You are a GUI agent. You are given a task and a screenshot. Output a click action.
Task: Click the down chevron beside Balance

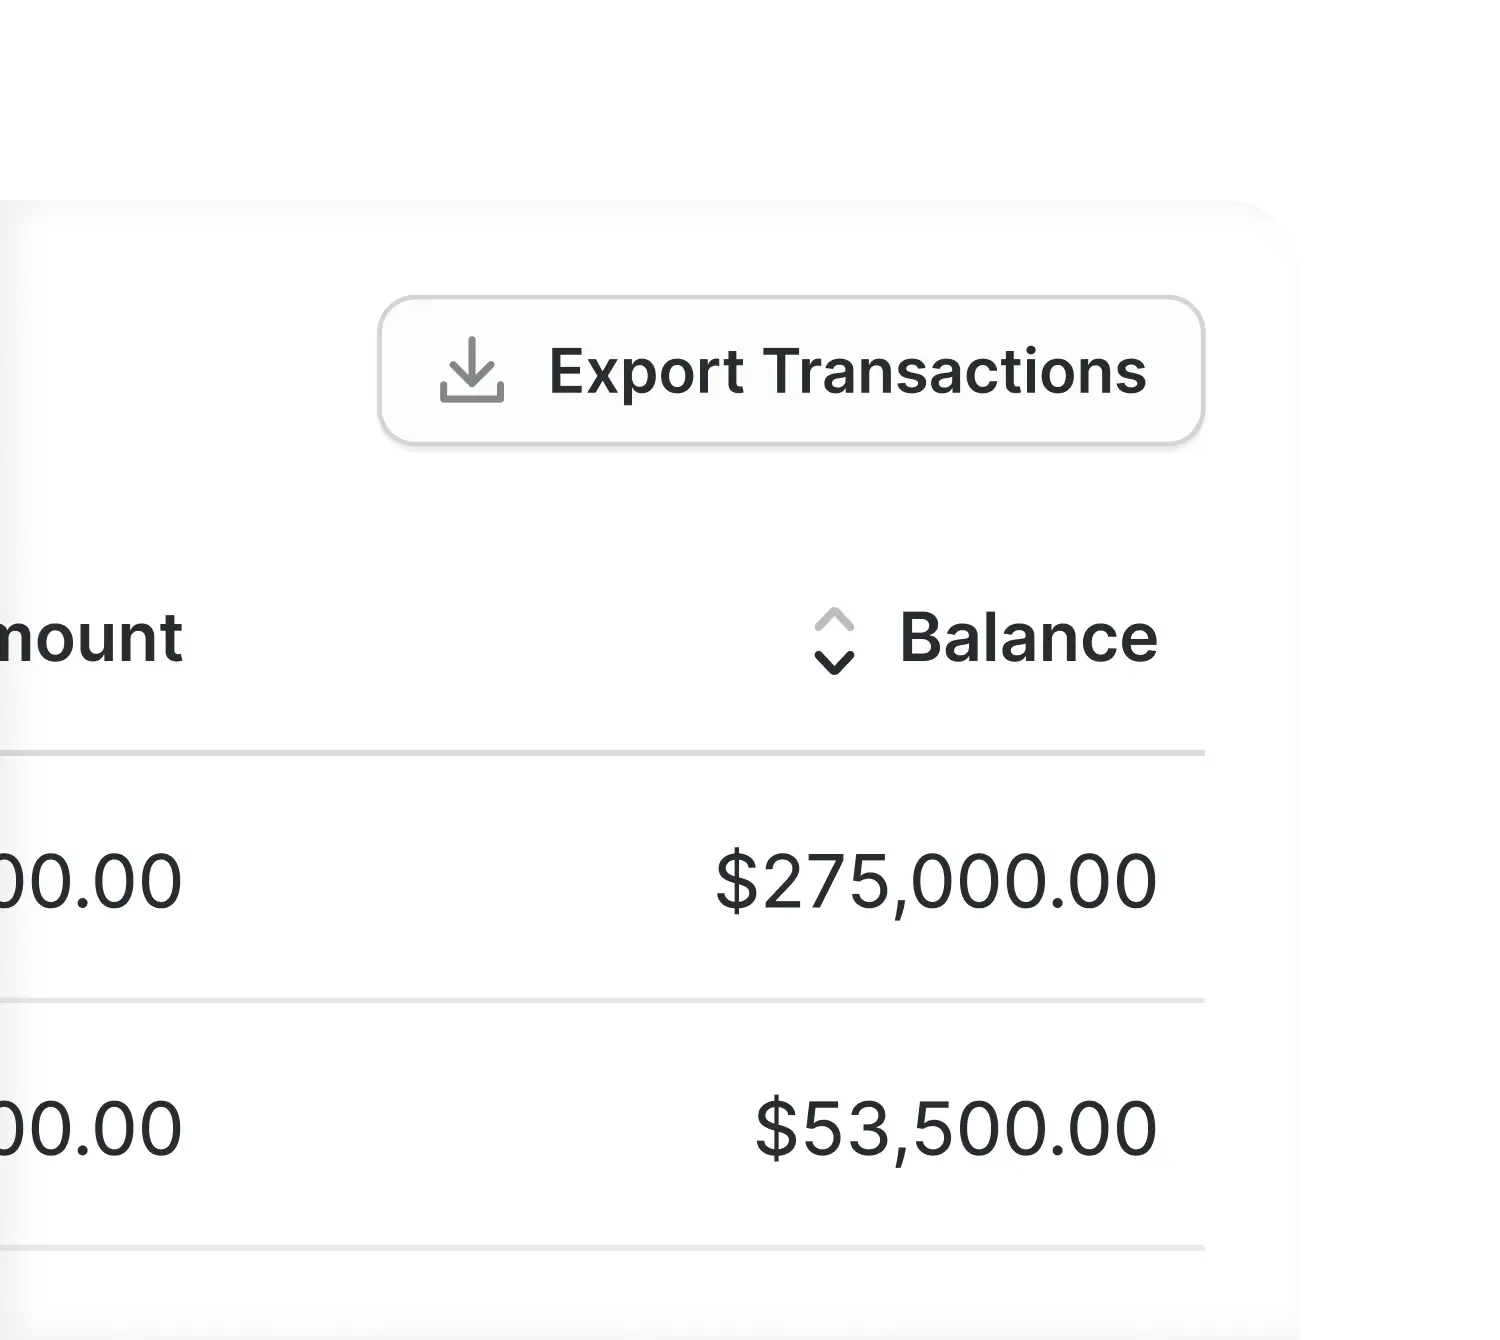834,661
